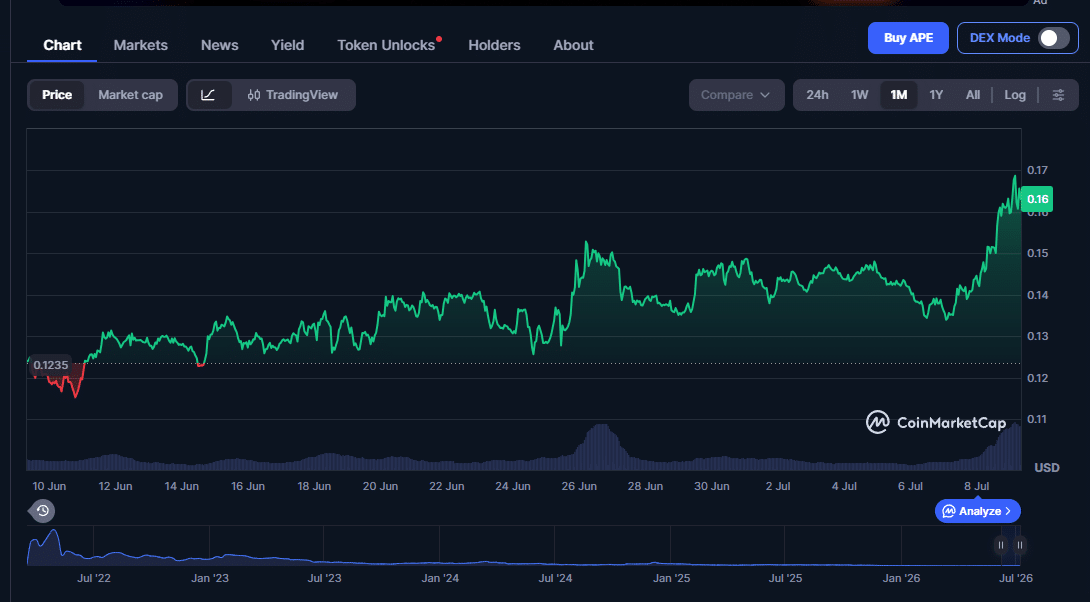
Task: Open chart settings sliders icon
Action: [x=1058, y=95]
